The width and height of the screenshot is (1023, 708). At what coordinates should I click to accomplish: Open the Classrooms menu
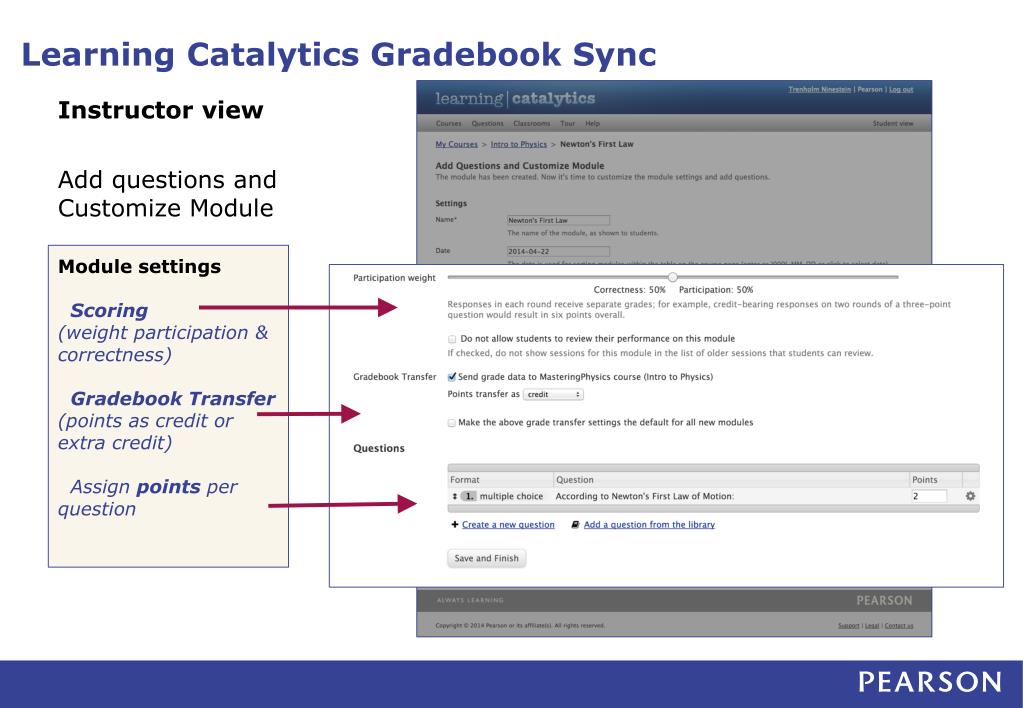pyautogui.click(x=532, y=123)
